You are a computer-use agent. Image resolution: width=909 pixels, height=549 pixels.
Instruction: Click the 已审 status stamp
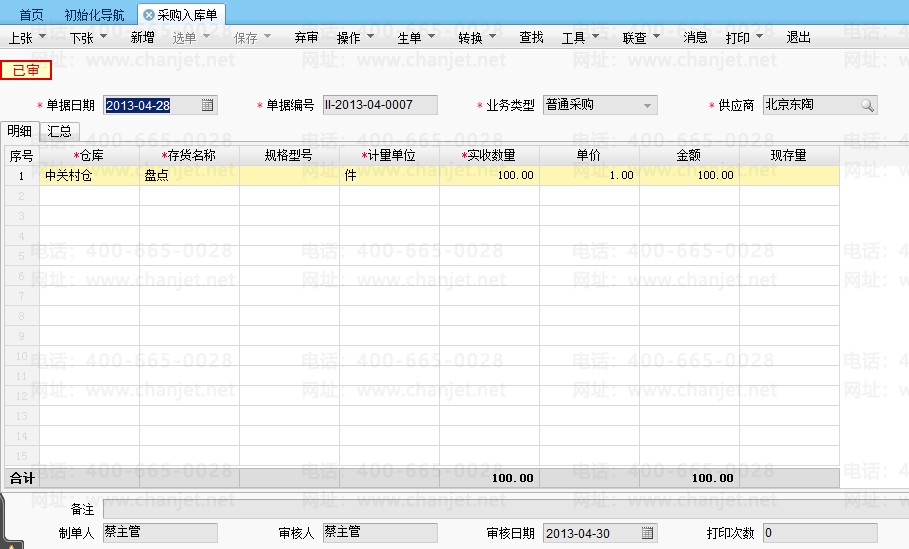click(x=26, y=70)
